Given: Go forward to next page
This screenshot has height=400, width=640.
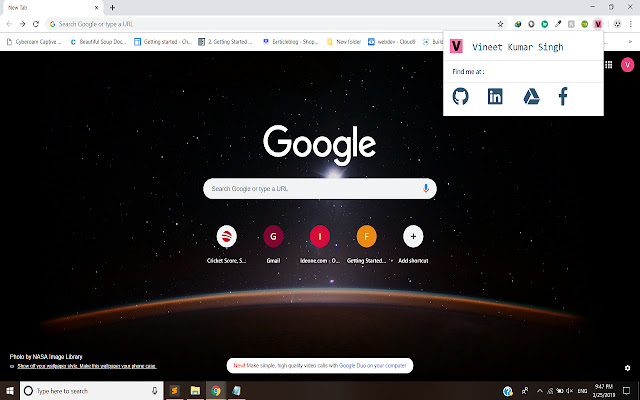Looking at the screenshot, I should [22, 24].
